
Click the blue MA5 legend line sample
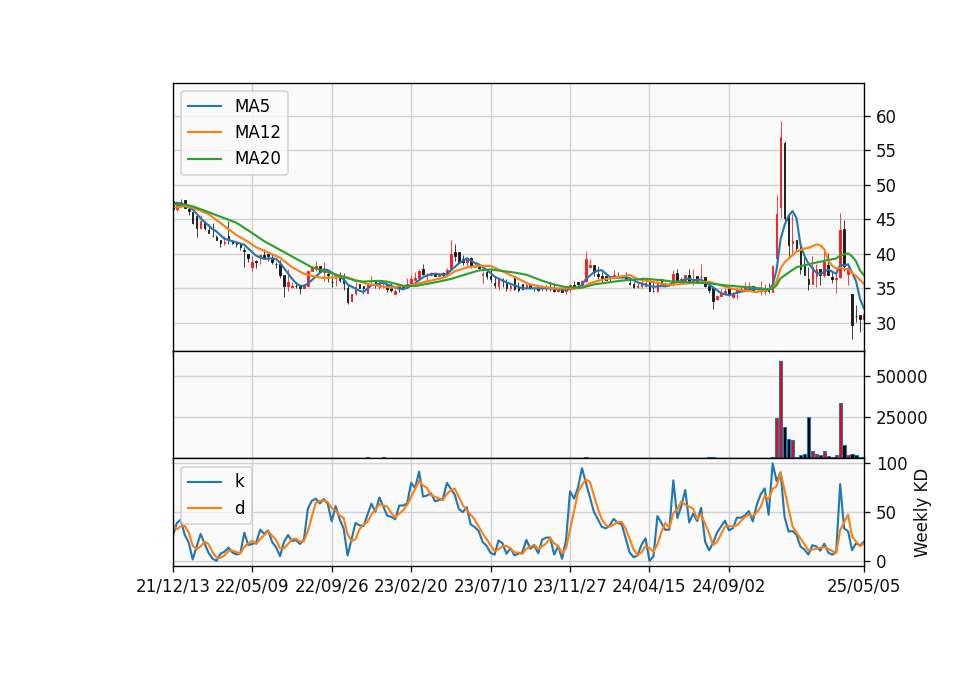point(204,106)
